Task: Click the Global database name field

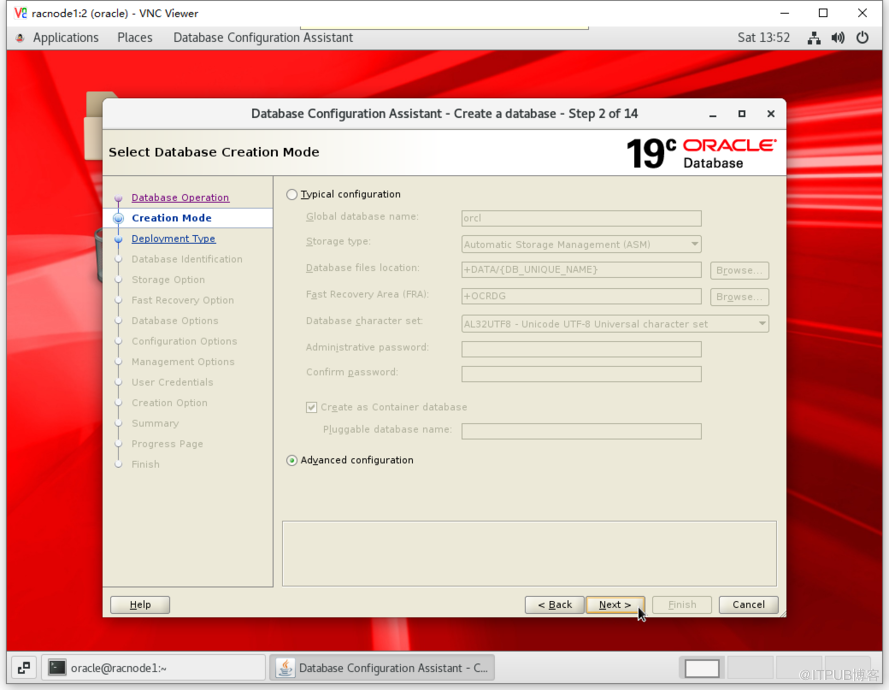Action: point(581,218)
